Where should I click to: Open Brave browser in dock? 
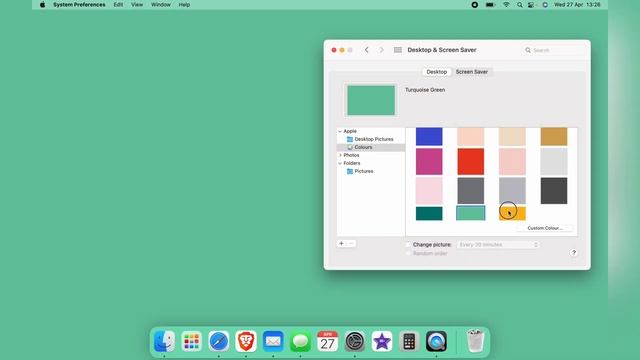pos(246,341)
